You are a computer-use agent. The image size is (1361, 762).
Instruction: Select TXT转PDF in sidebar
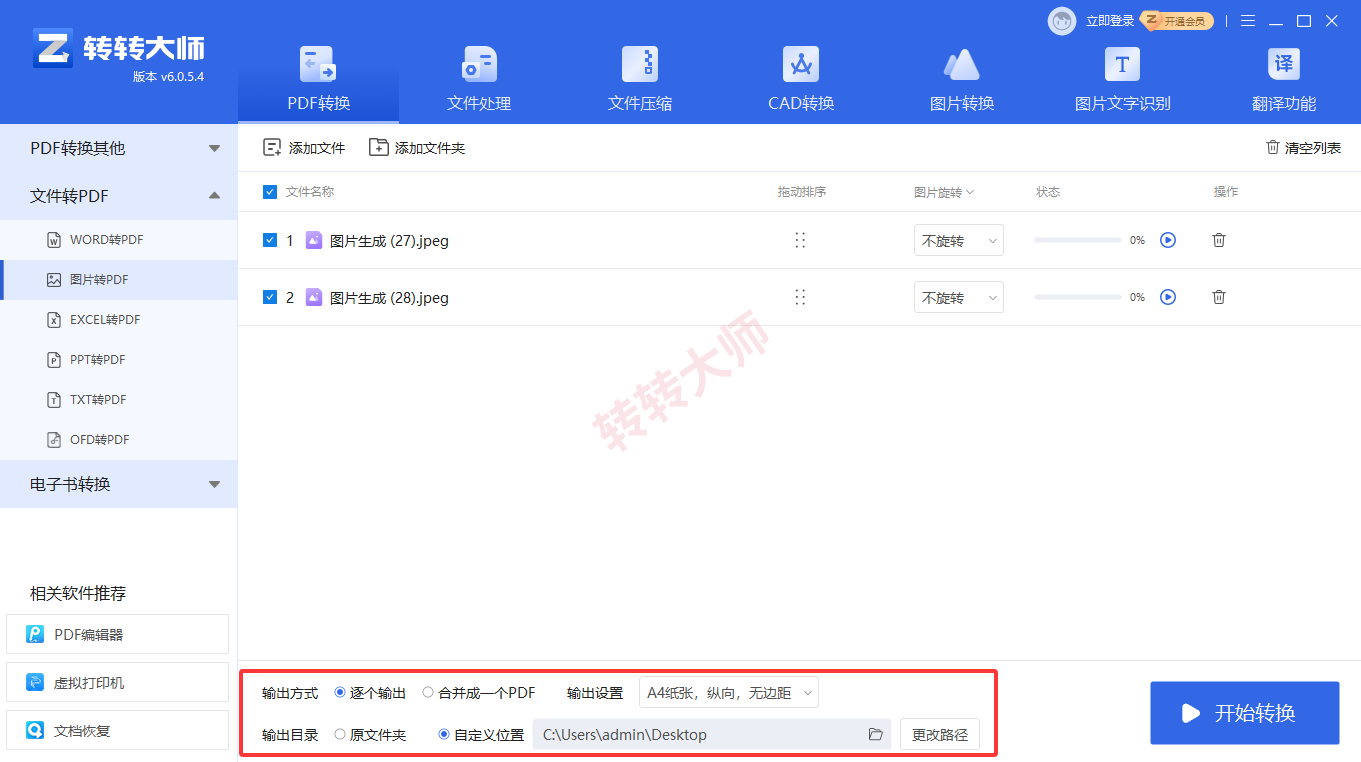point(118,400)
